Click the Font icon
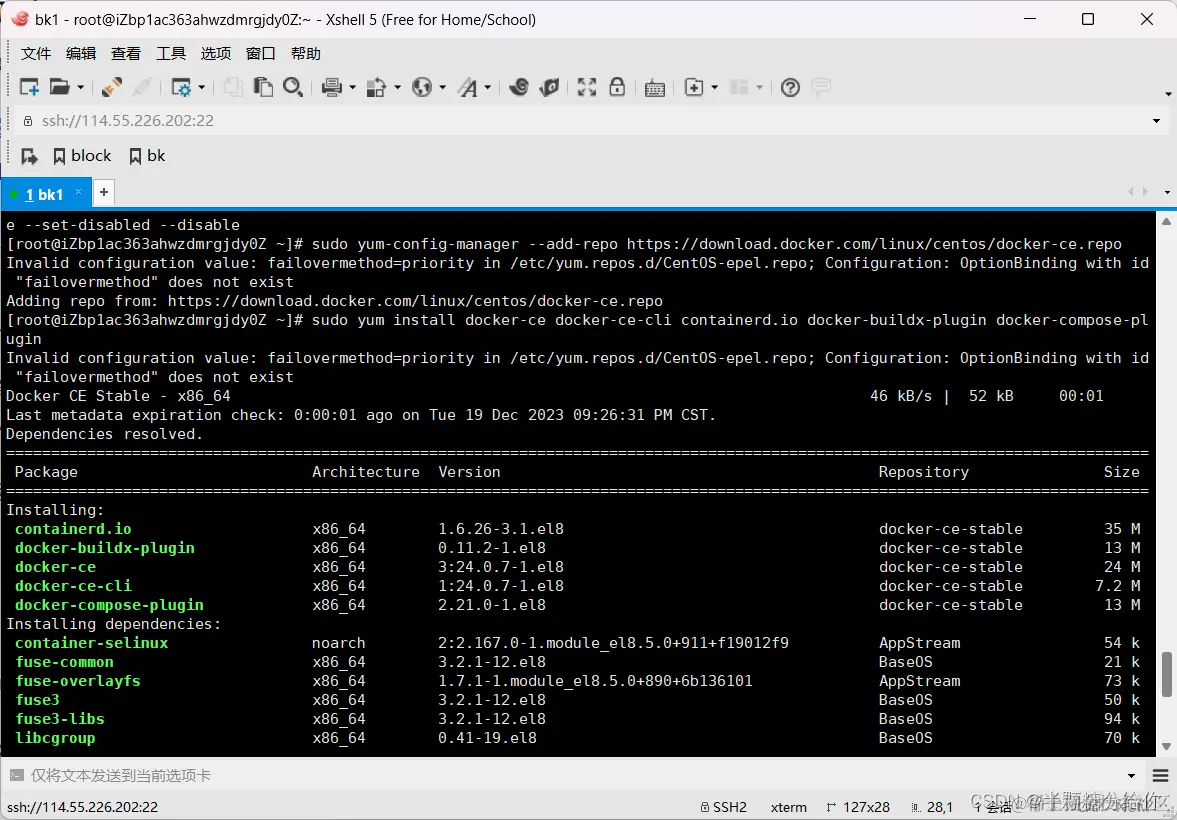The width and height of the screenshot is (1177, 820). pyautogui.click(x=468, y=87)
